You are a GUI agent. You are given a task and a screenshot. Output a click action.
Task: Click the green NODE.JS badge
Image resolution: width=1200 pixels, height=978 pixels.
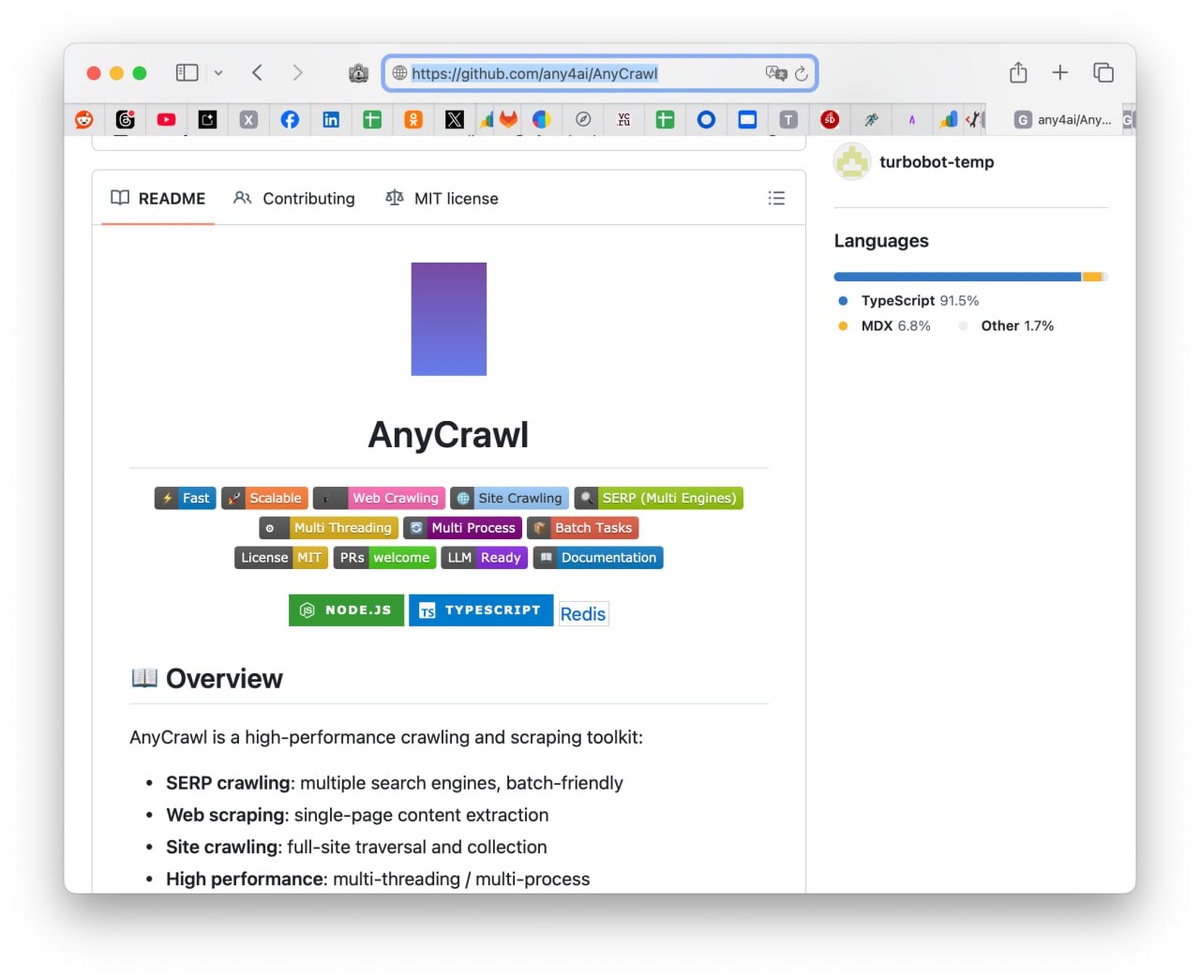[346, 610]
